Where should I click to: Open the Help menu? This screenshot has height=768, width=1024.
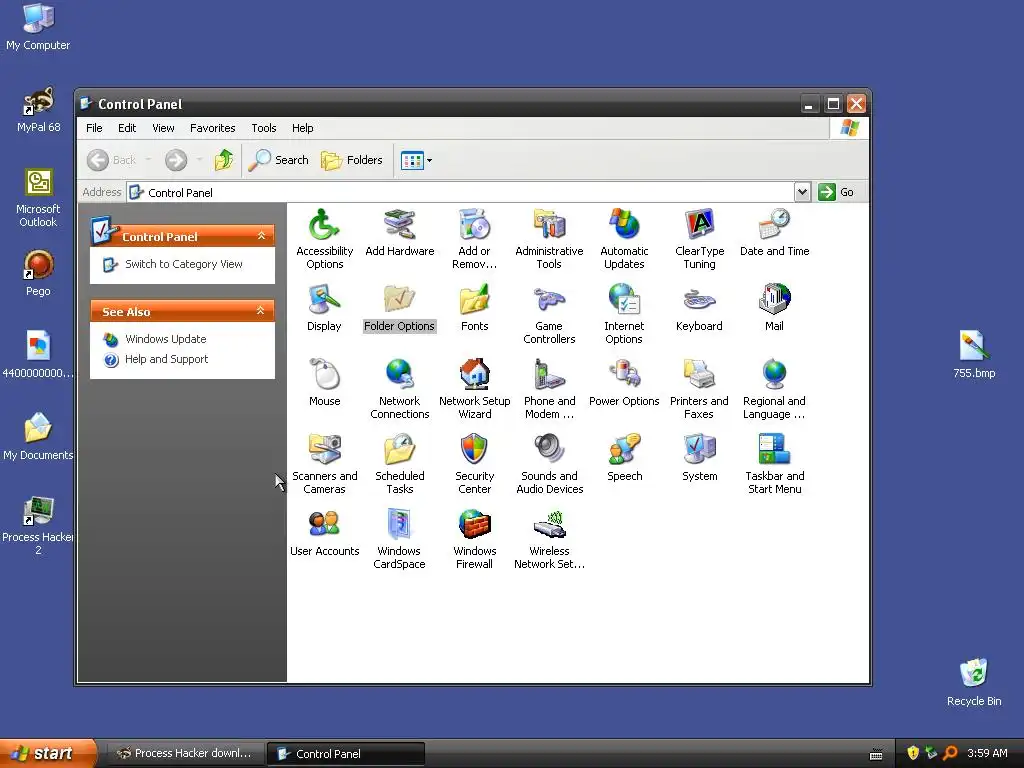(x=302, y=128)
